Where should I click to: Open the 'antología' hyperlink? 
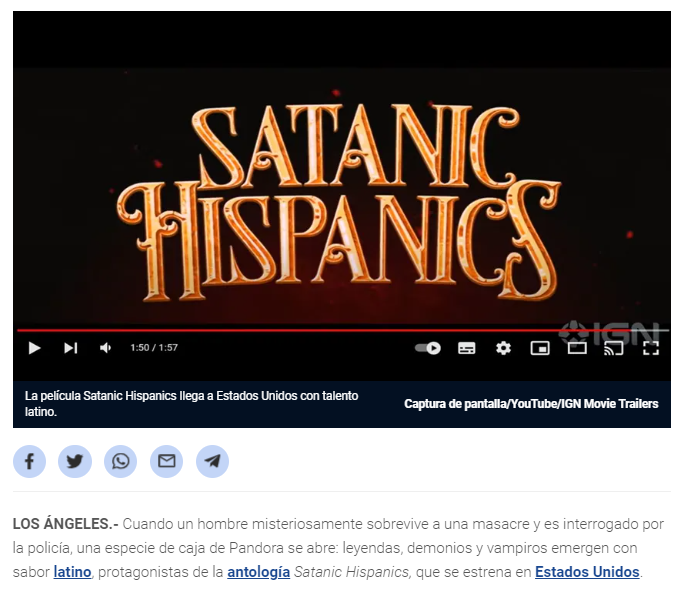point(259,572)
